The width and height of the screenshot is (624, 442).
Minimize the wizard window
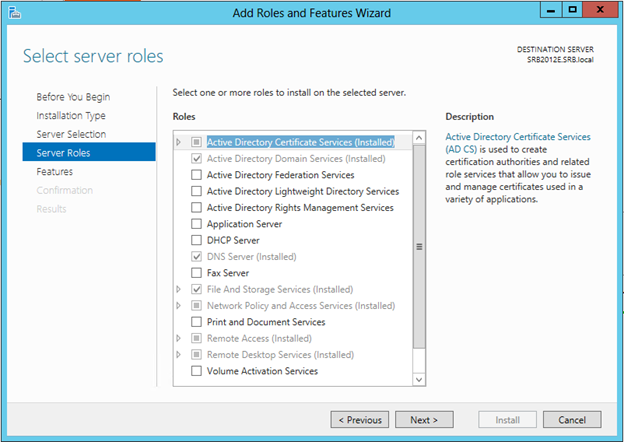551,10
